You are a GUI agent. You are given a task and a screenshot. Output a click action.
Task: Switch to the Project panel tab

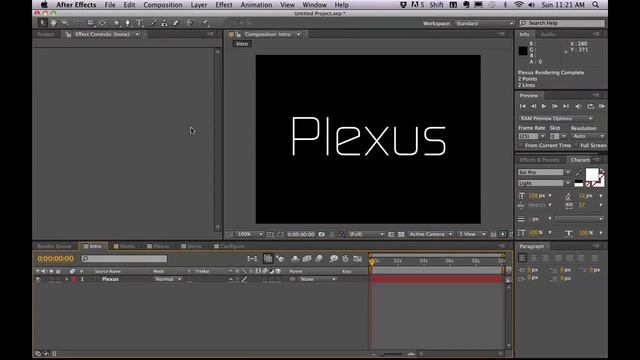coord(45,34)
